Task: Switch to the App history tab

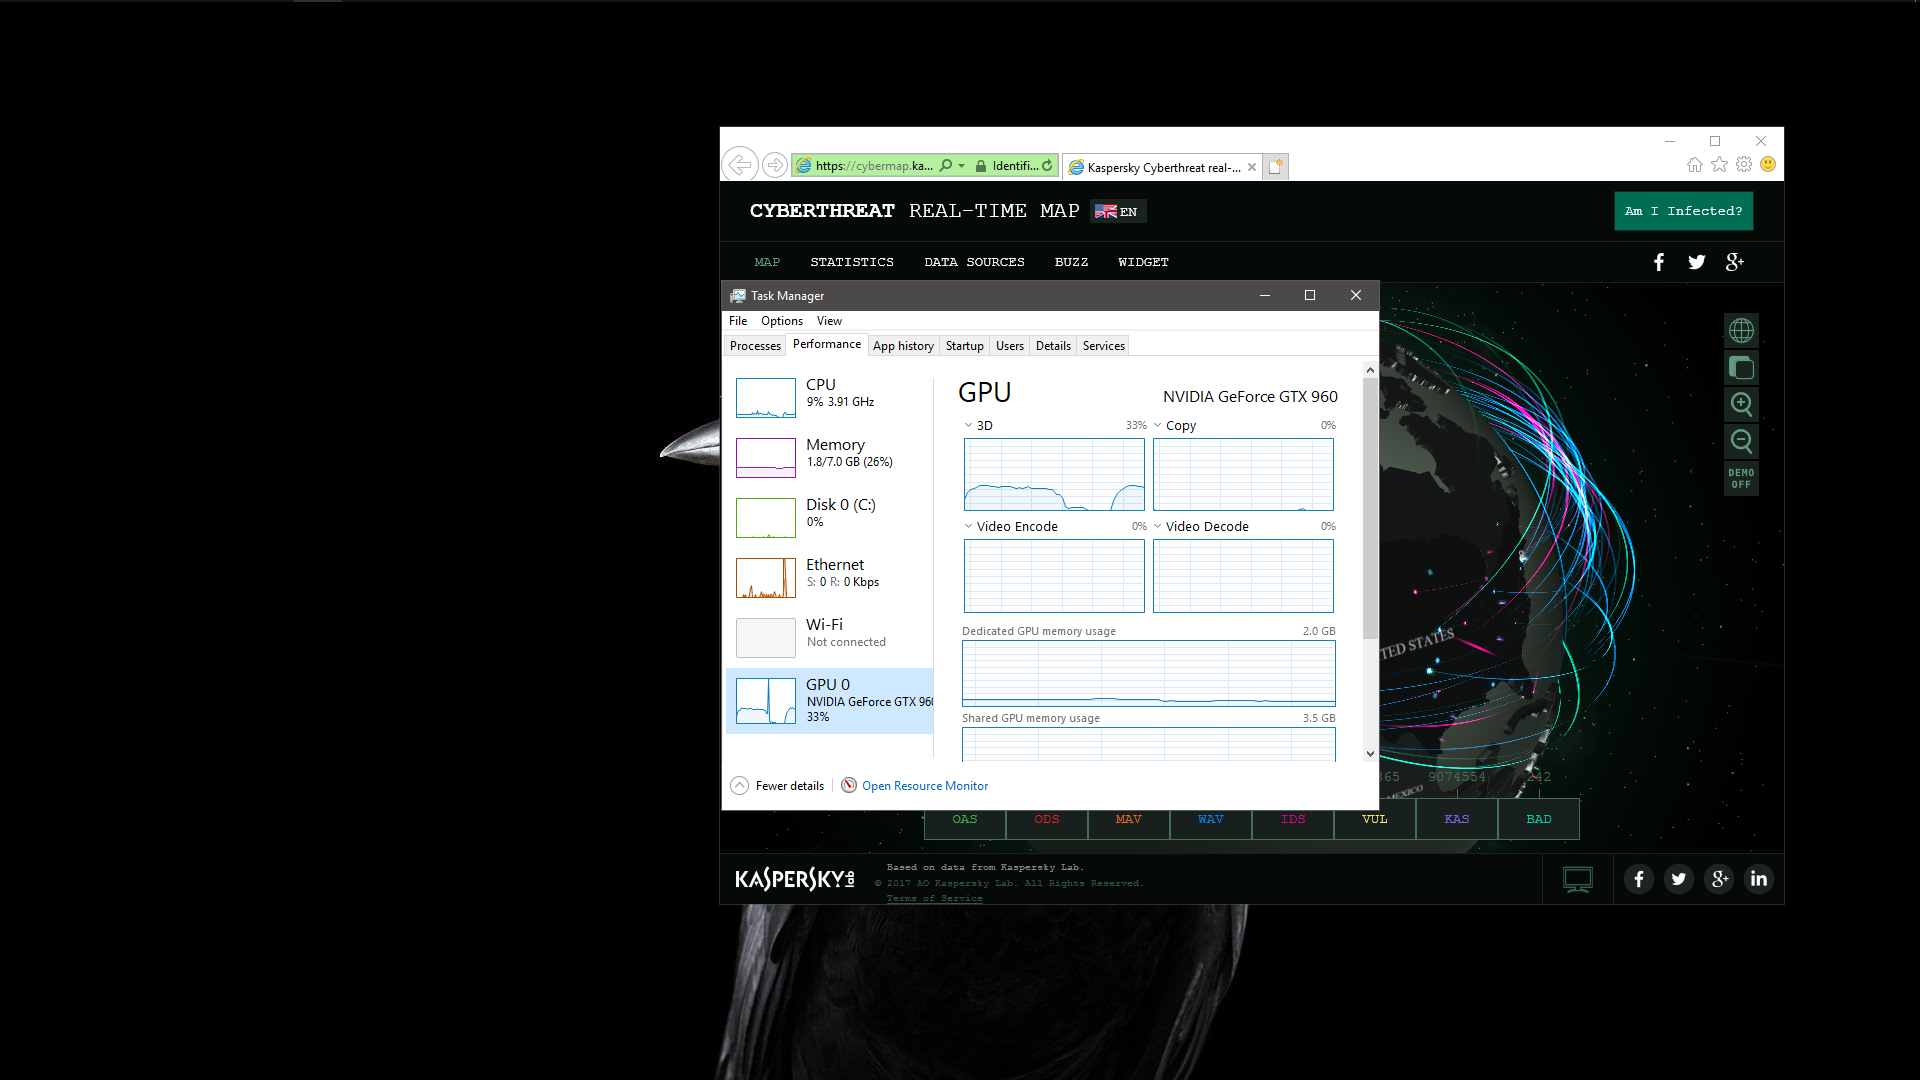Action: (902, 346)
